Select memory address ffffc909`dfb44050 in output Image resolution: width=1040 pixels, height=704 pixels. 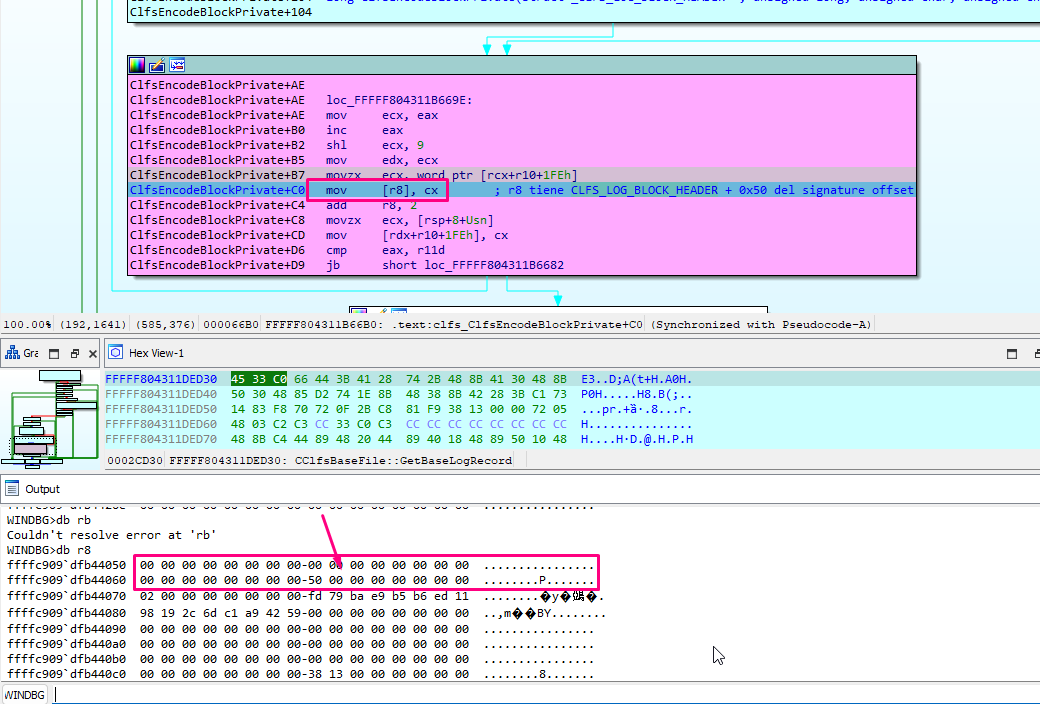click(x=66, y=565)
